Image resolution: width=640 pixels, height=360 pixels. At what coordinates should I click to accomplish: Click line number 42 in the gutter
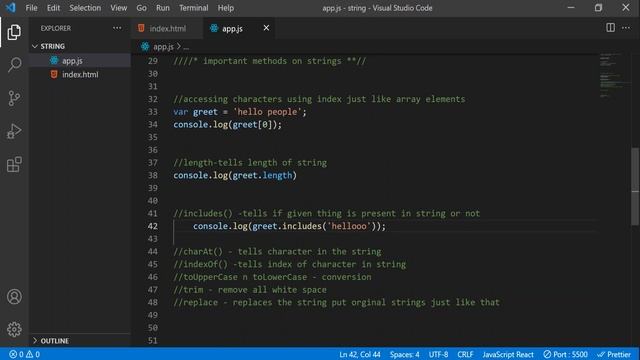(x=153, y=226)
